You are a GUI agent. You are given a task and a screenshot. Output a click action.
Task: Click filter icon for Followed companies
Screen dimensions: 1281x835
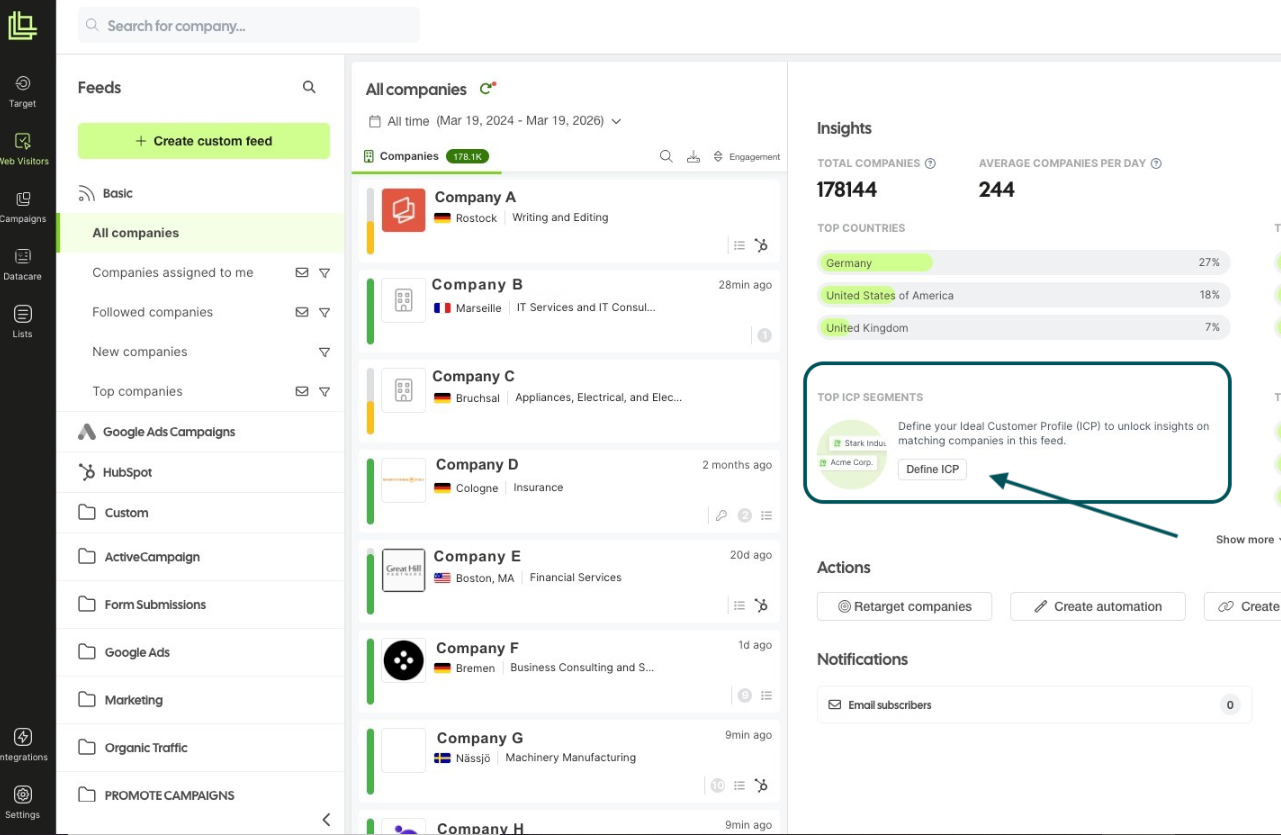[x=324, y=312]
